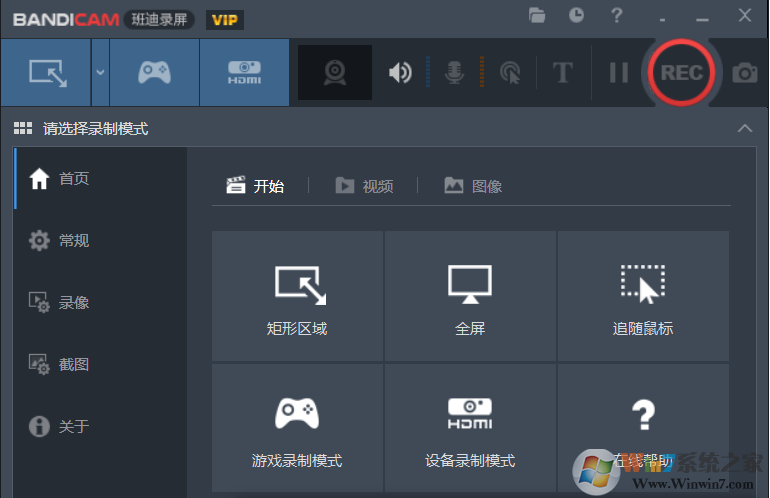
Task: Choose the 全屏 fullscreen recording tile
Action: coord(470,296)
